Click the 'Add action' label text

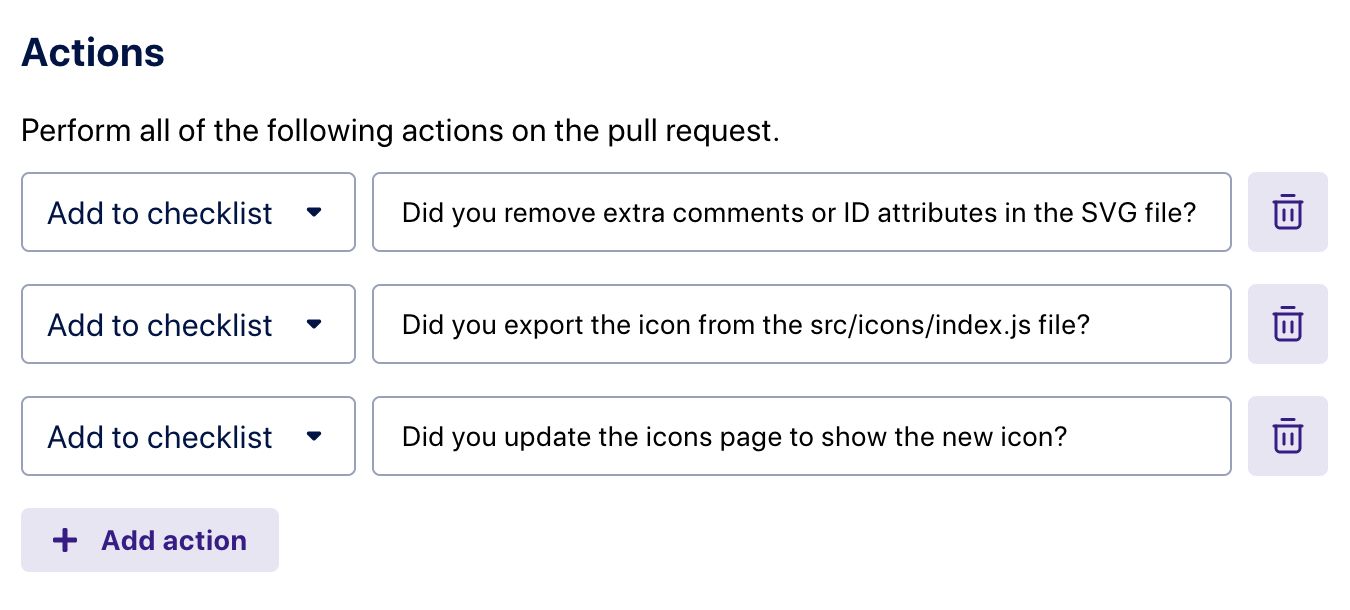pyautogui.click(x=174, y=541)
